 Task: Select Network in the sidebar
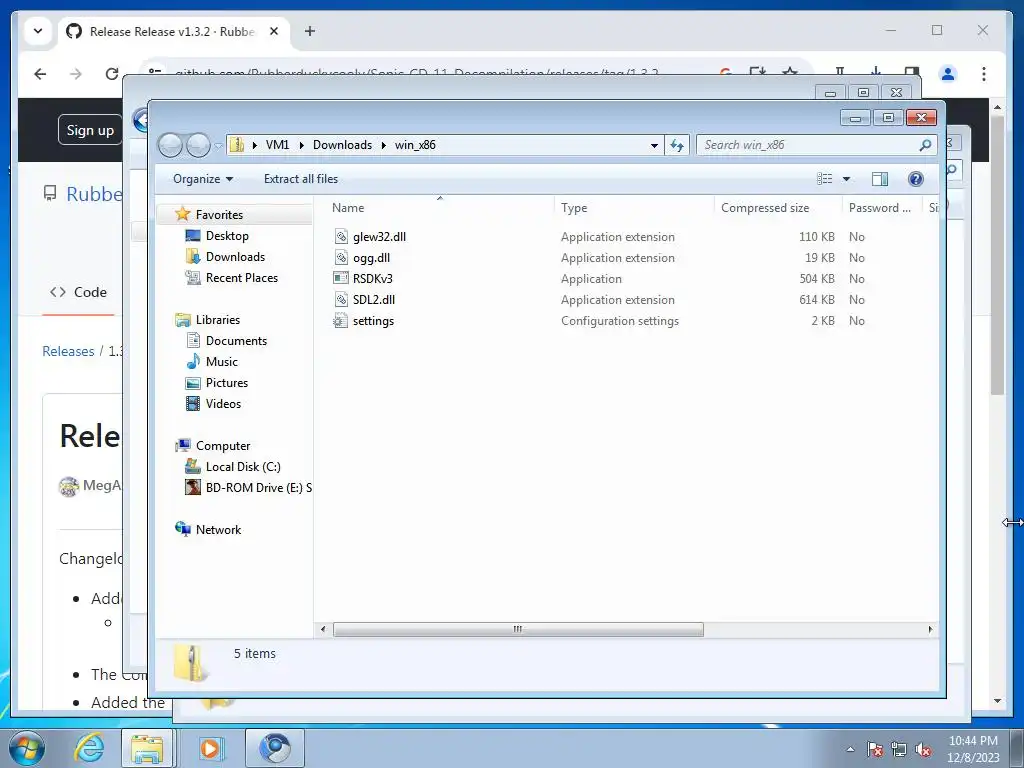(218, 530)
